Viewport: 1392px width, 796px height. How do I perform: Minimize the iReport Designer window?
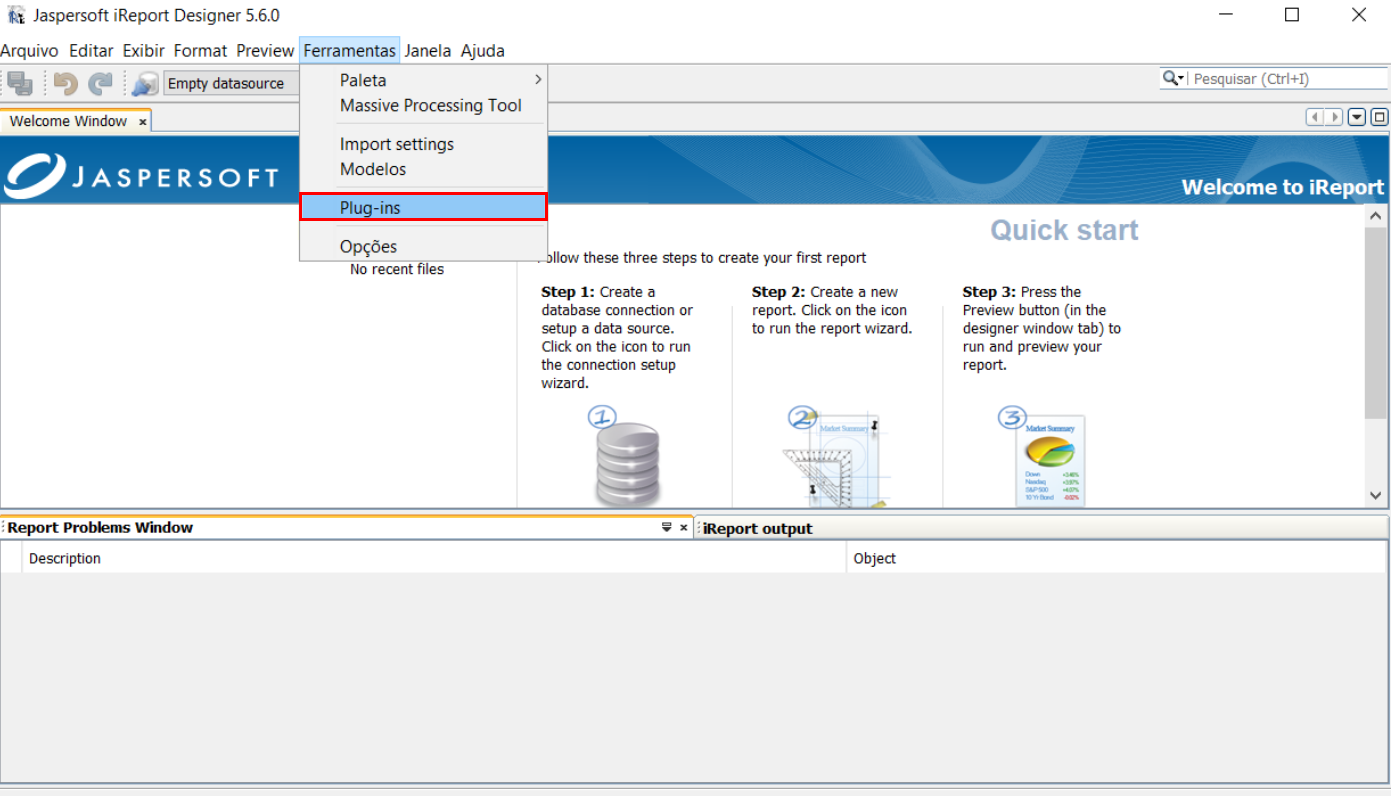[x=1225, y=15]
